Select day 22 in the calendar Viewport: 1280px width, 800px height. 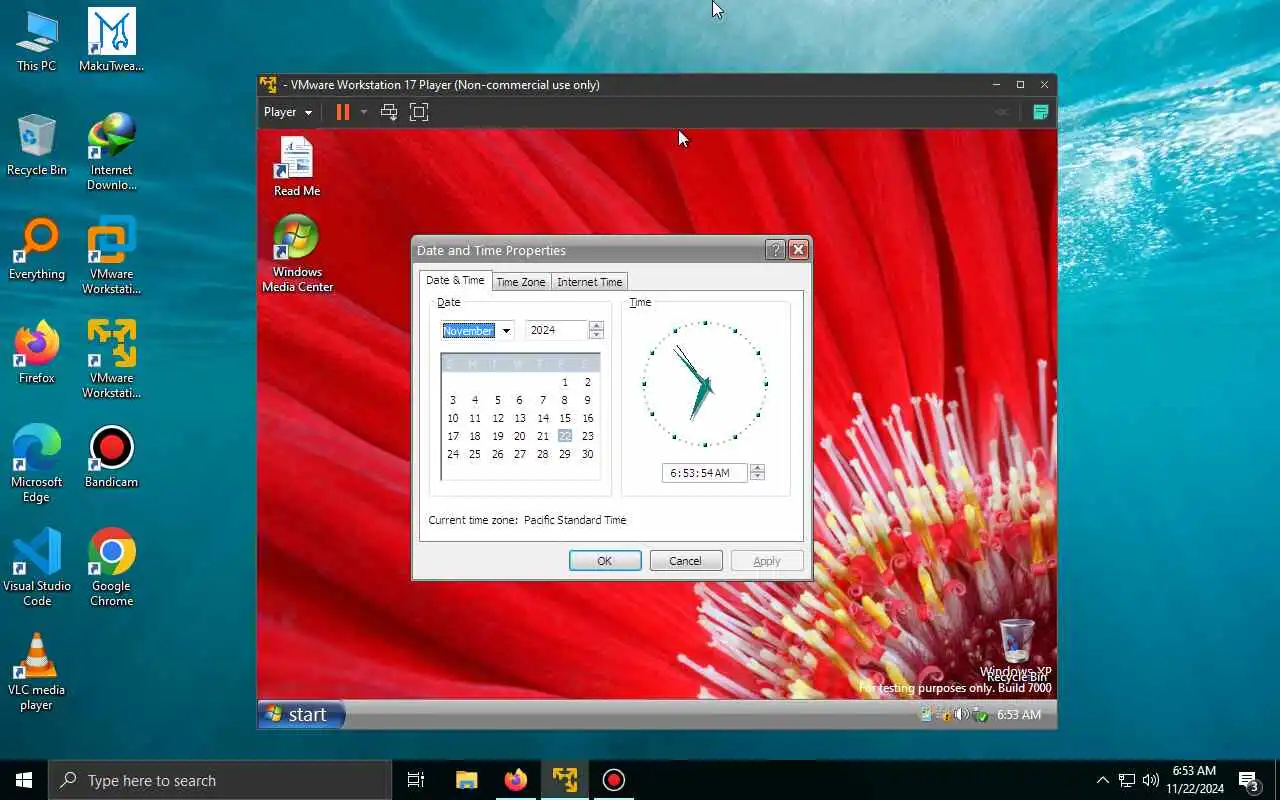point(565,436)
